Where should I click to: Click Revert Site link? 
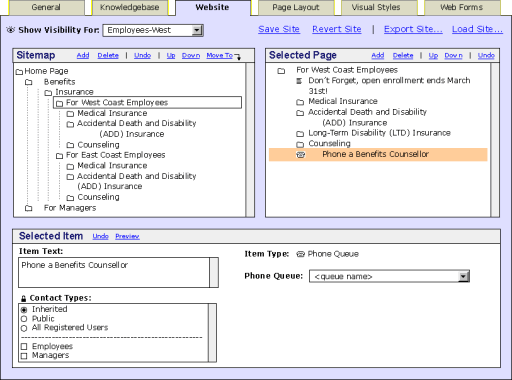337,29
